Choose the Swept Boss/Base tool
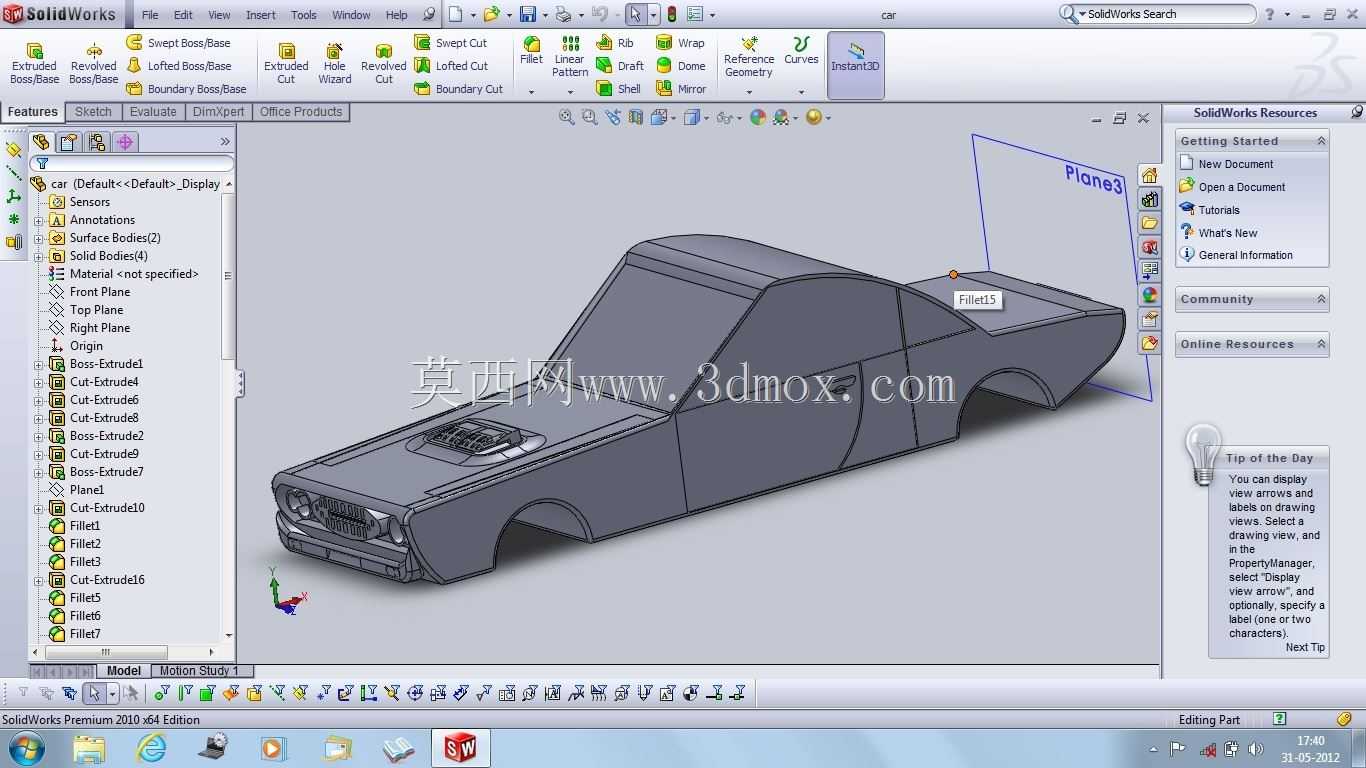1366x768 pixels. coord(178,43)
